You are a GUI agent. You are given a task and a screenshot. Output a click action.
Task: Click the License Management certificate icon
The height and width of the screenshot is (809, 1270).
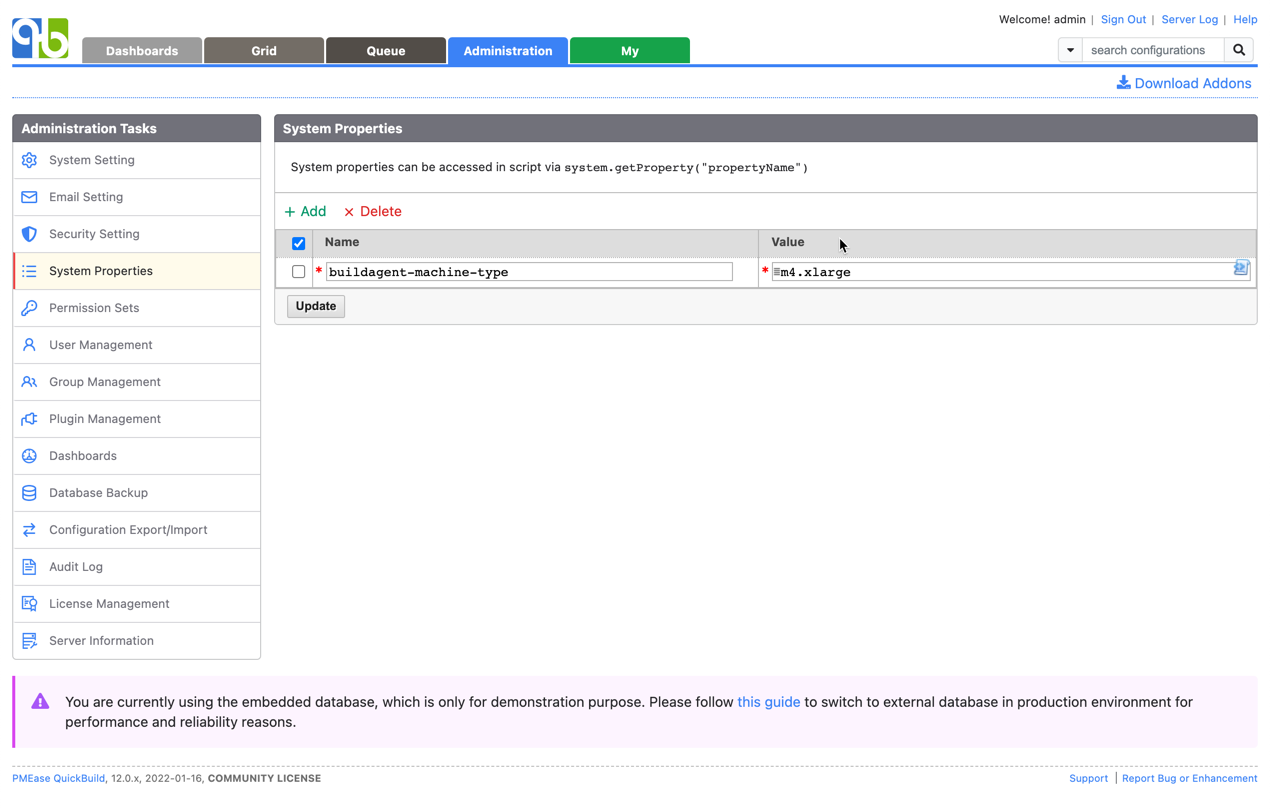click(x=29, y=604)
